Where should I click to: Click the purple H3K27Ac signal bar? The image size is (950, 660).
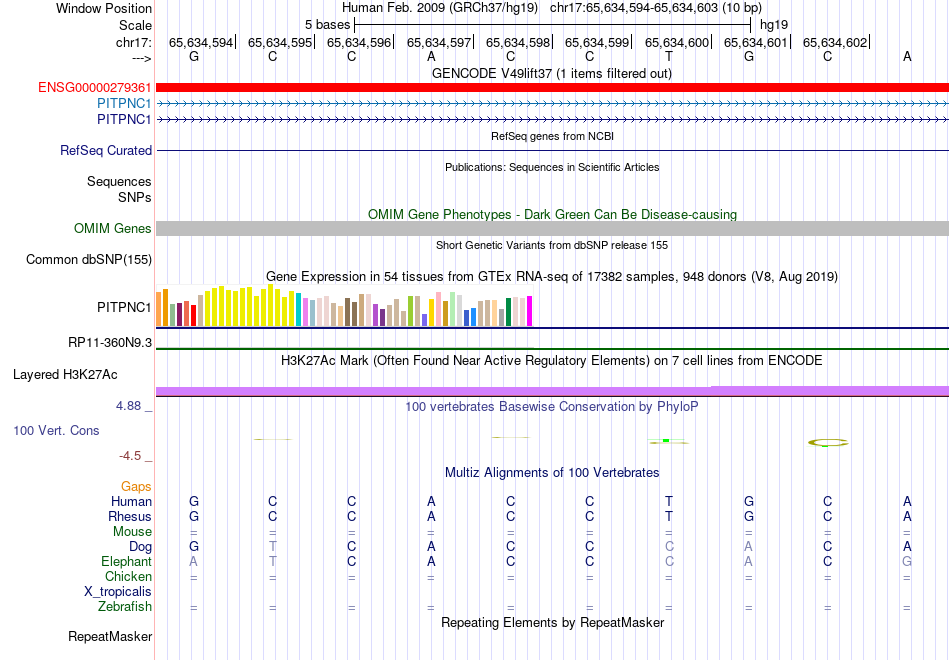pyautogui.click(x=552, y=392)
